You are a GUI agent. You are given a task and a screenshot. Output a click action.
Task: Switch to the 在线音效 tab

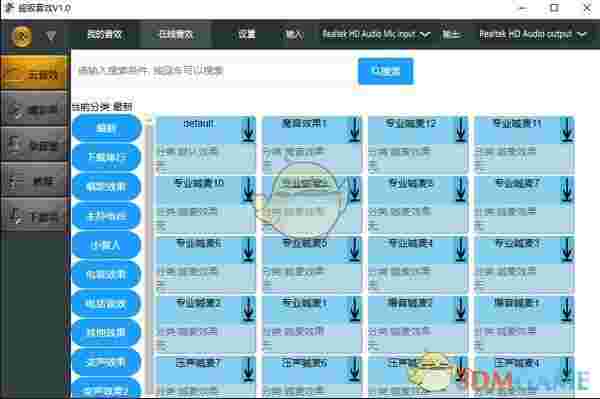pos(176,34)
